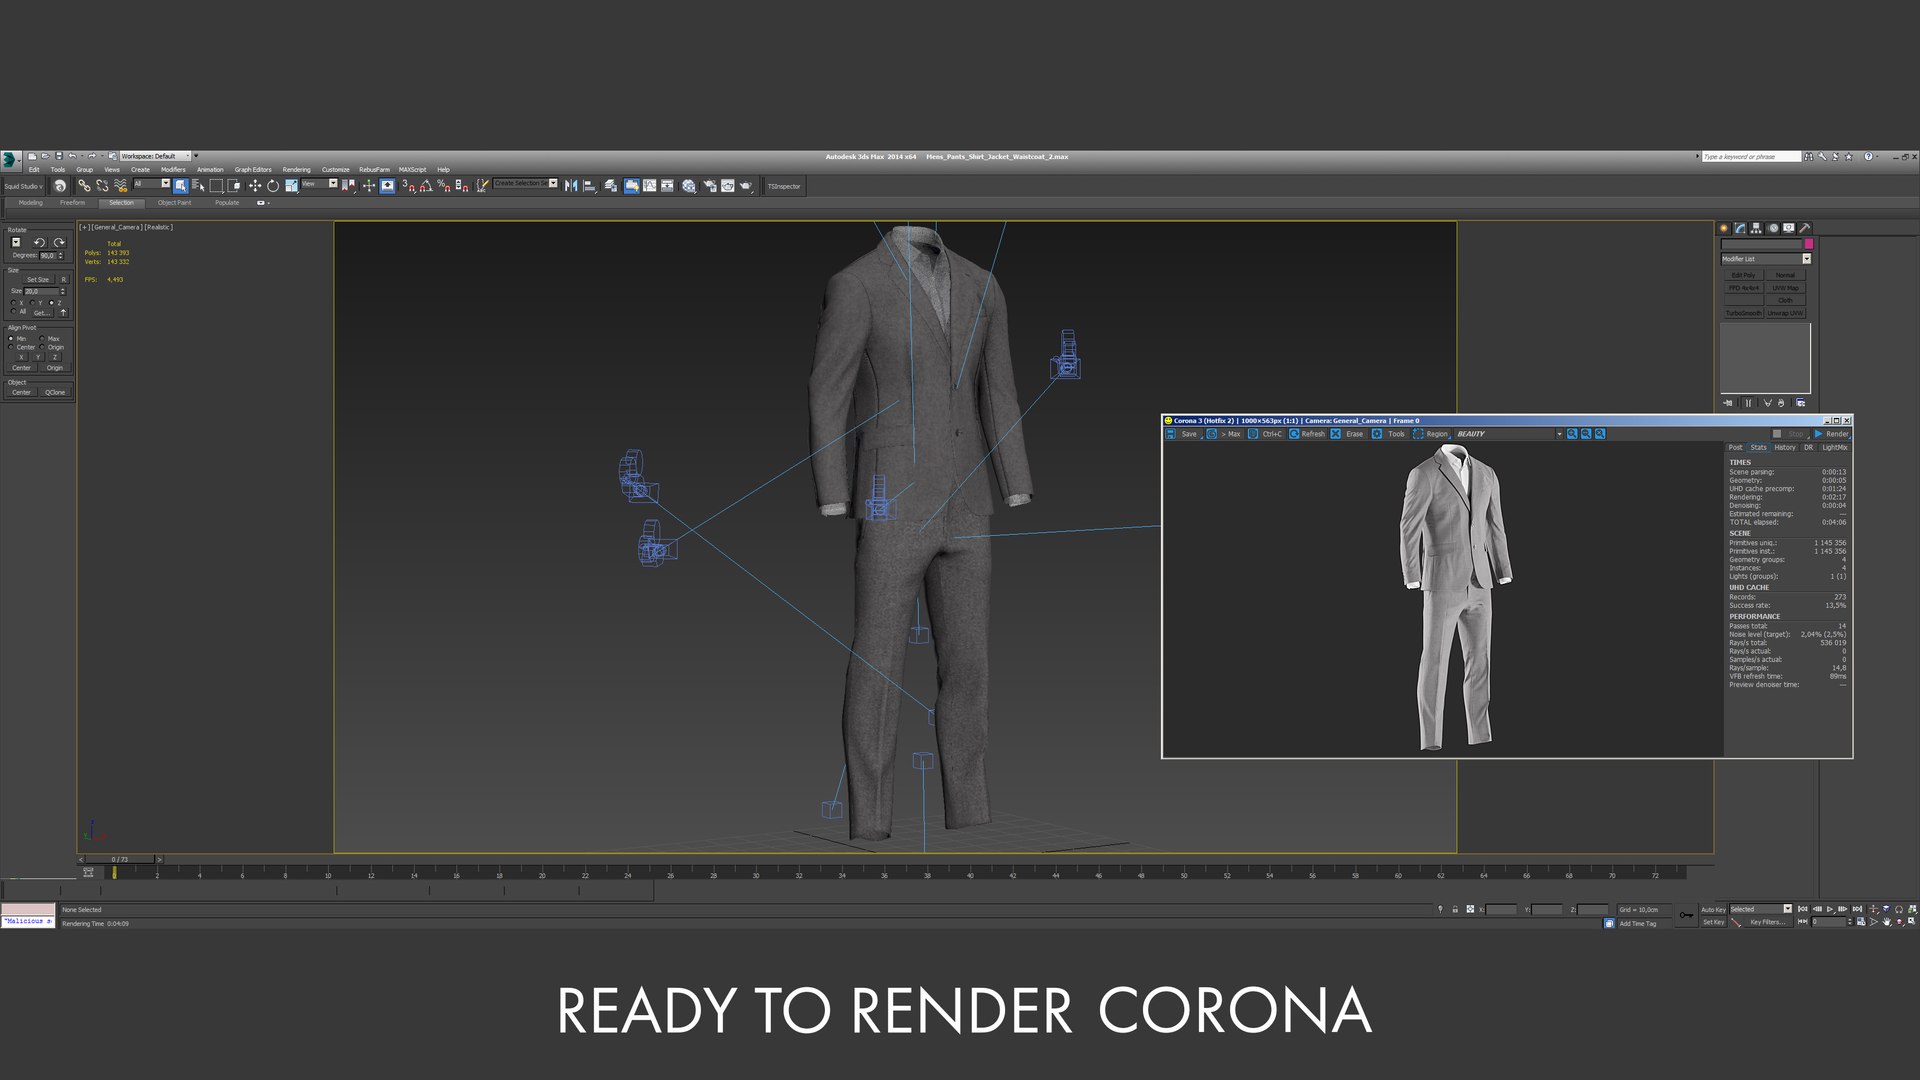The height and width of the screenshot is (1080, 1920).
Task: Activate Select and Rotate tool
Action: [x=273, y=186]
